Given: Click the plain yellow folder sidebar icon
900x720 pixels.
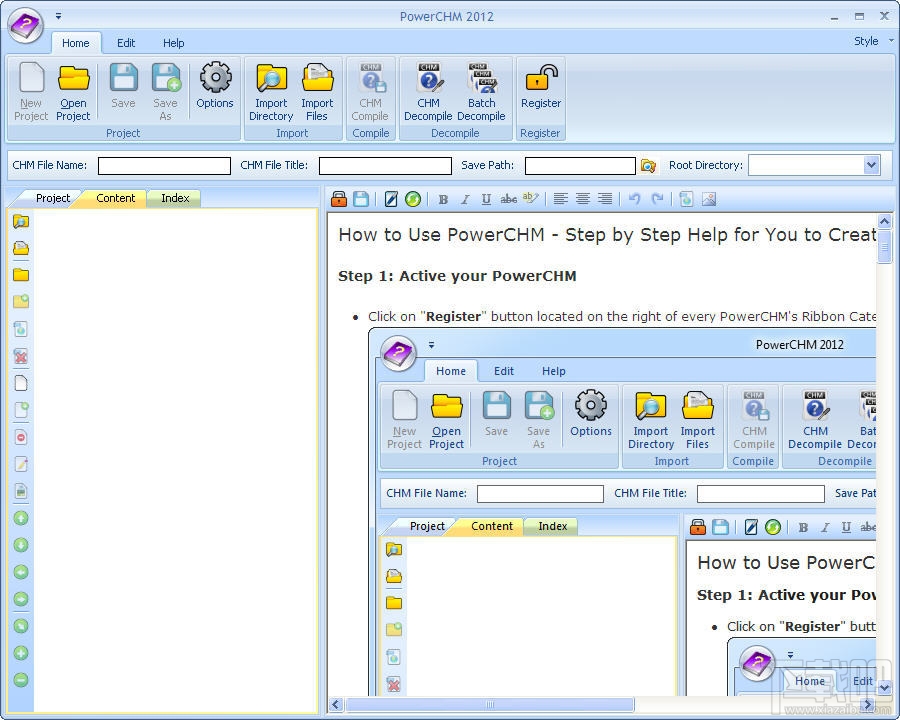Looking at the screenshot, I should pos(21,275).
